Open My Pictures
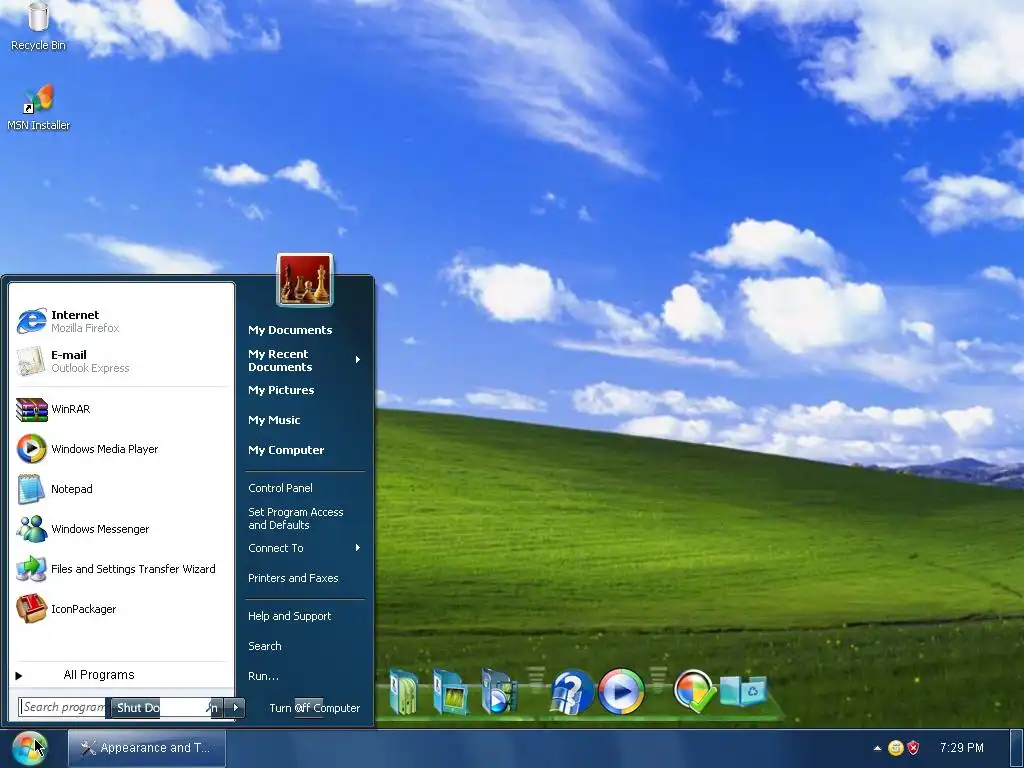Screen dimensions: 1024x768 tap(281, 390)
